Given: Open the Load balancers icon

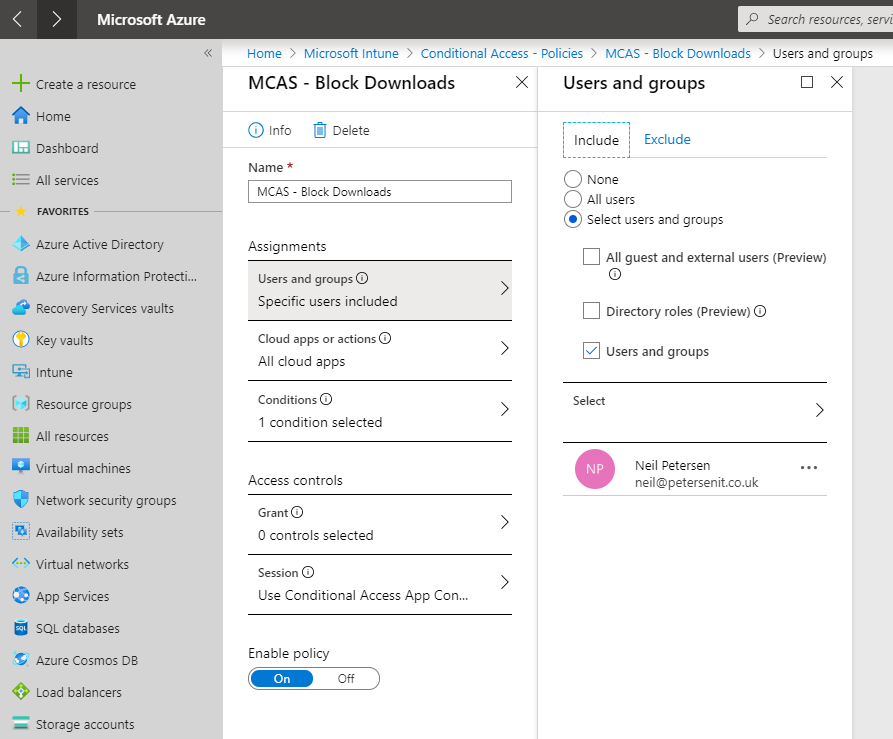Looking at the screenshot, I should (x=21, y=692).
